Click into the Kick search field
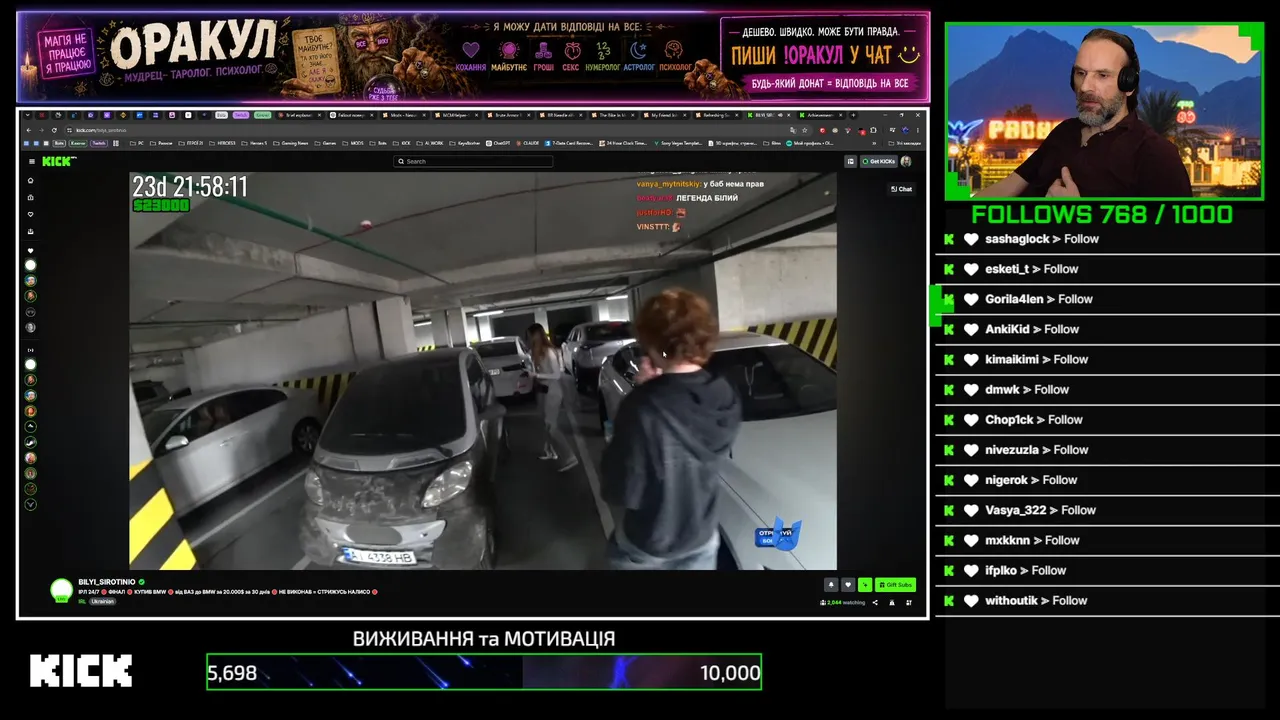This screenshot has height=720, width=1280. pyautogui.click(x=473, y=161)
